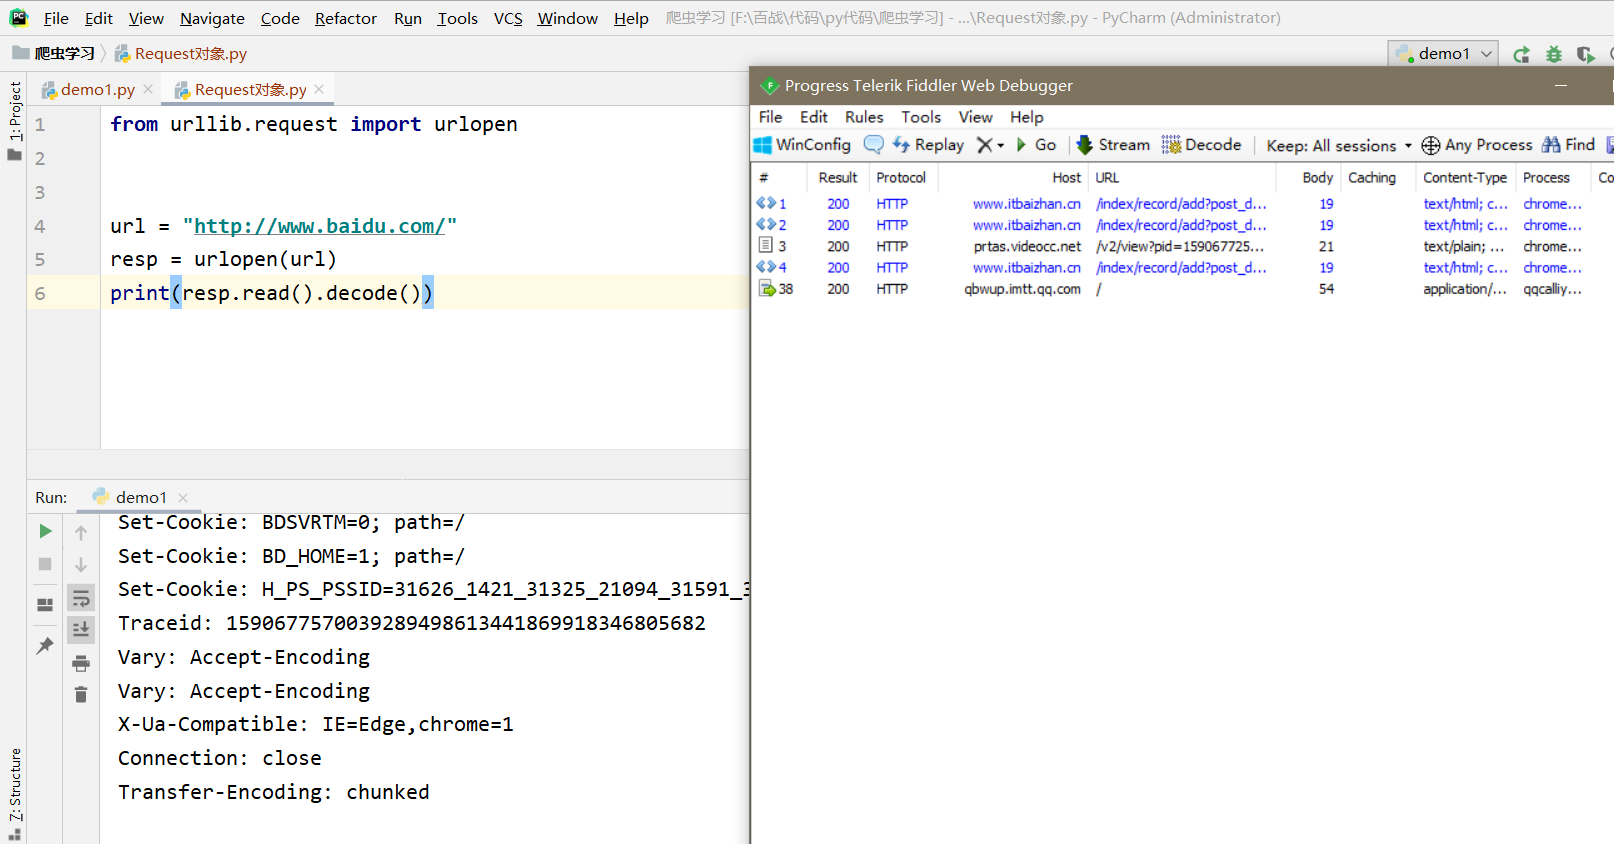Click the PyCharm application logo icon
Screen dimensions: 1614x844
click(18, 17)
